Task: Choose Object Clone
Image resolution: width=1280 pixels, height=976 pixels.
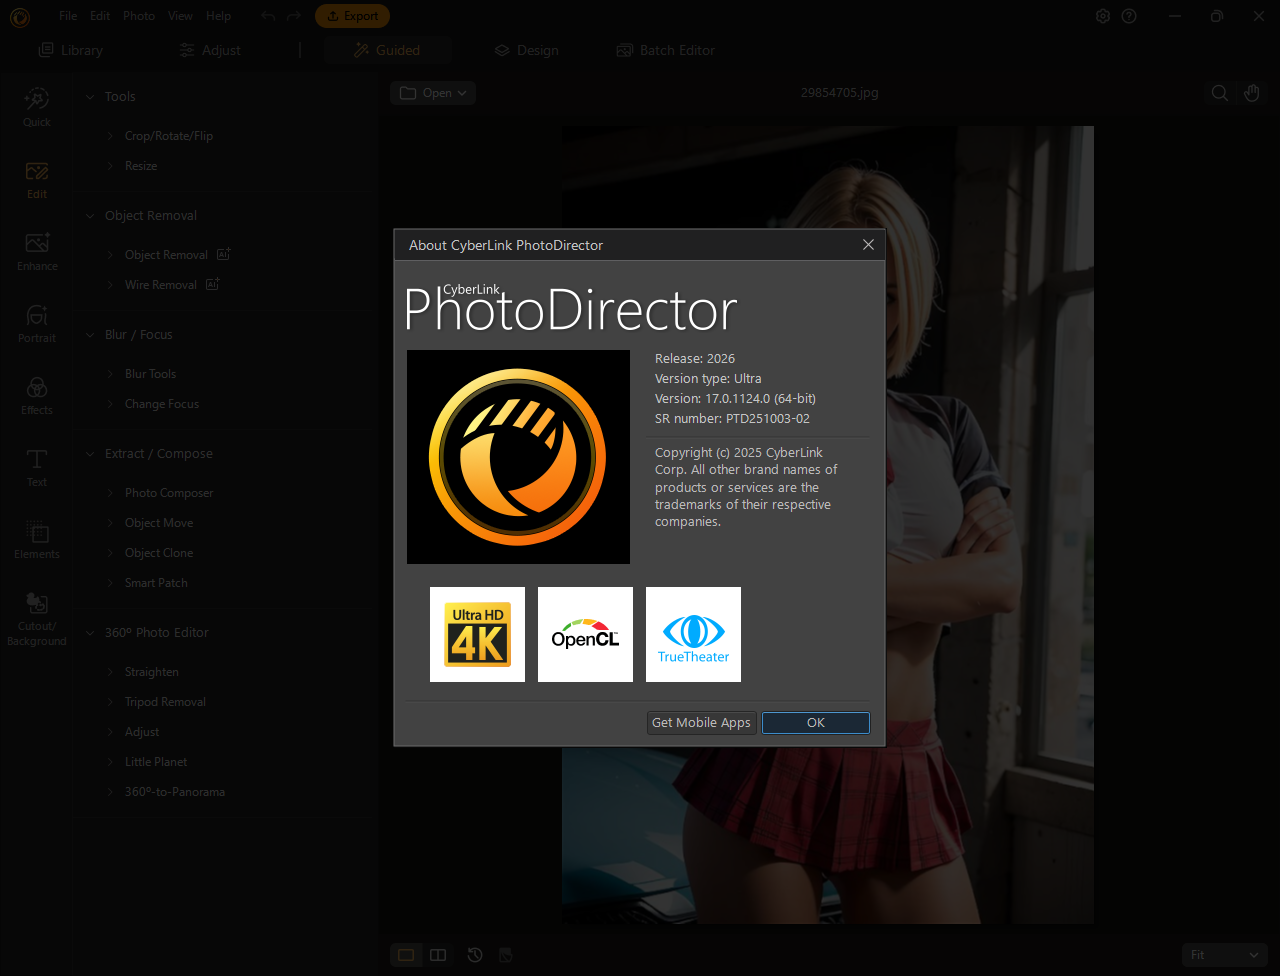Action: [159, 553]
